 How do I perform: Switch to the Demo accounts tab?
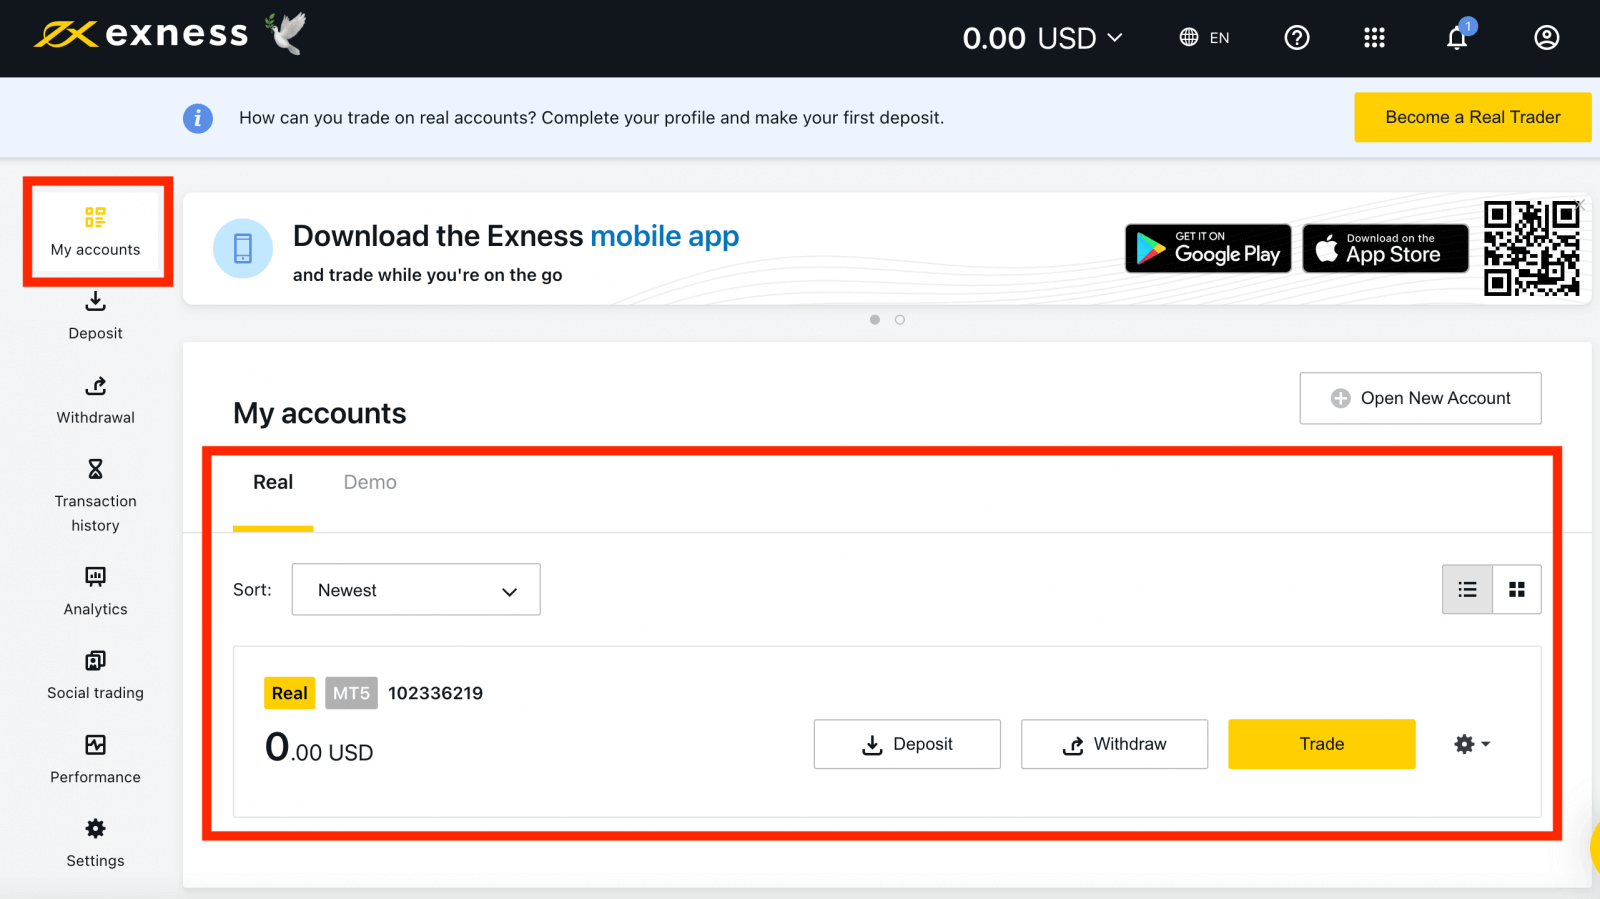(x=370, y=483)
